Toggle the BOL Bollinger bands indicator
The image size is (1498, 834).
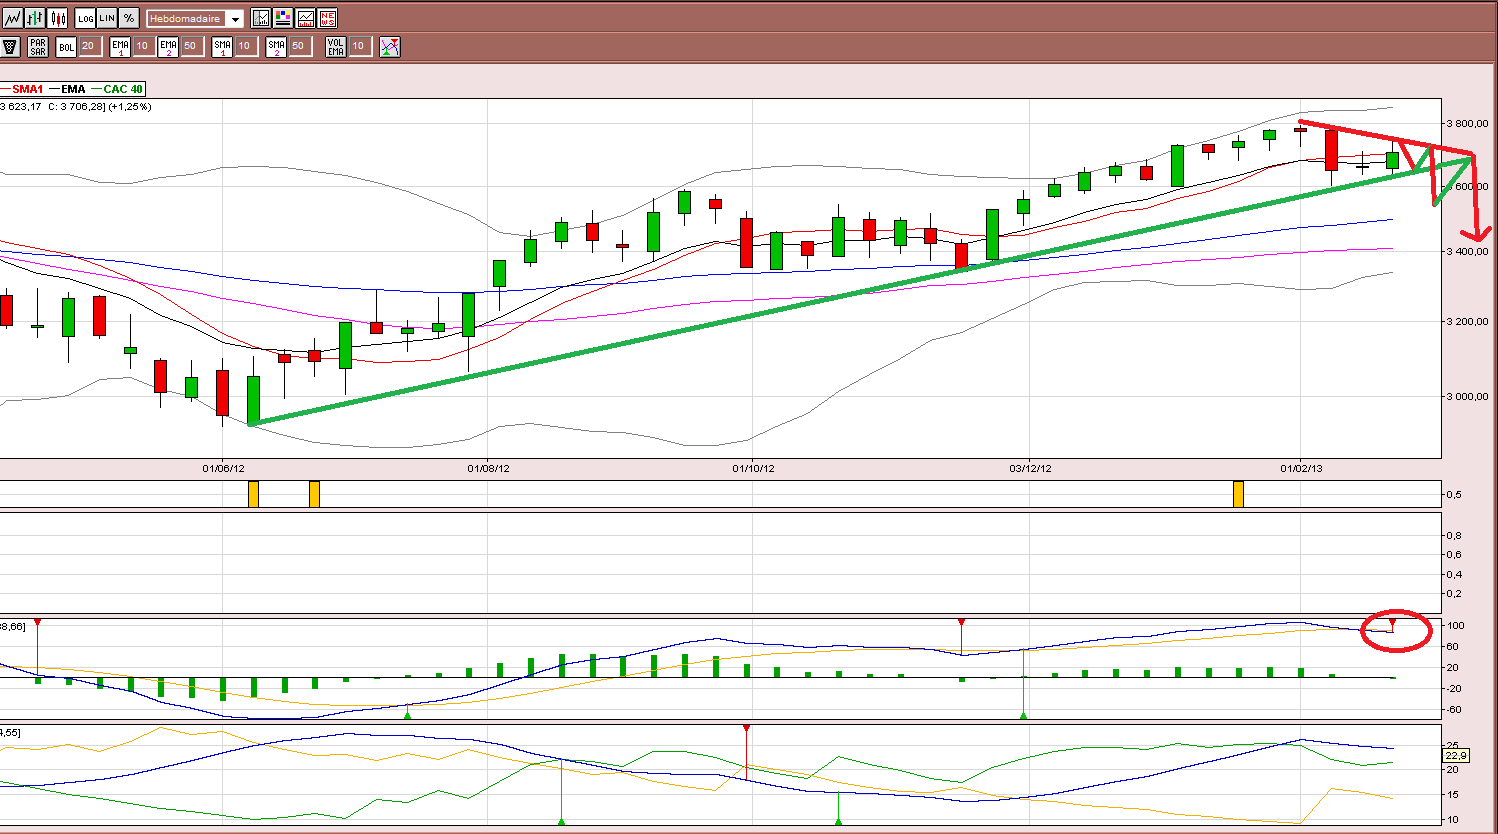click(x=66, y=46)
